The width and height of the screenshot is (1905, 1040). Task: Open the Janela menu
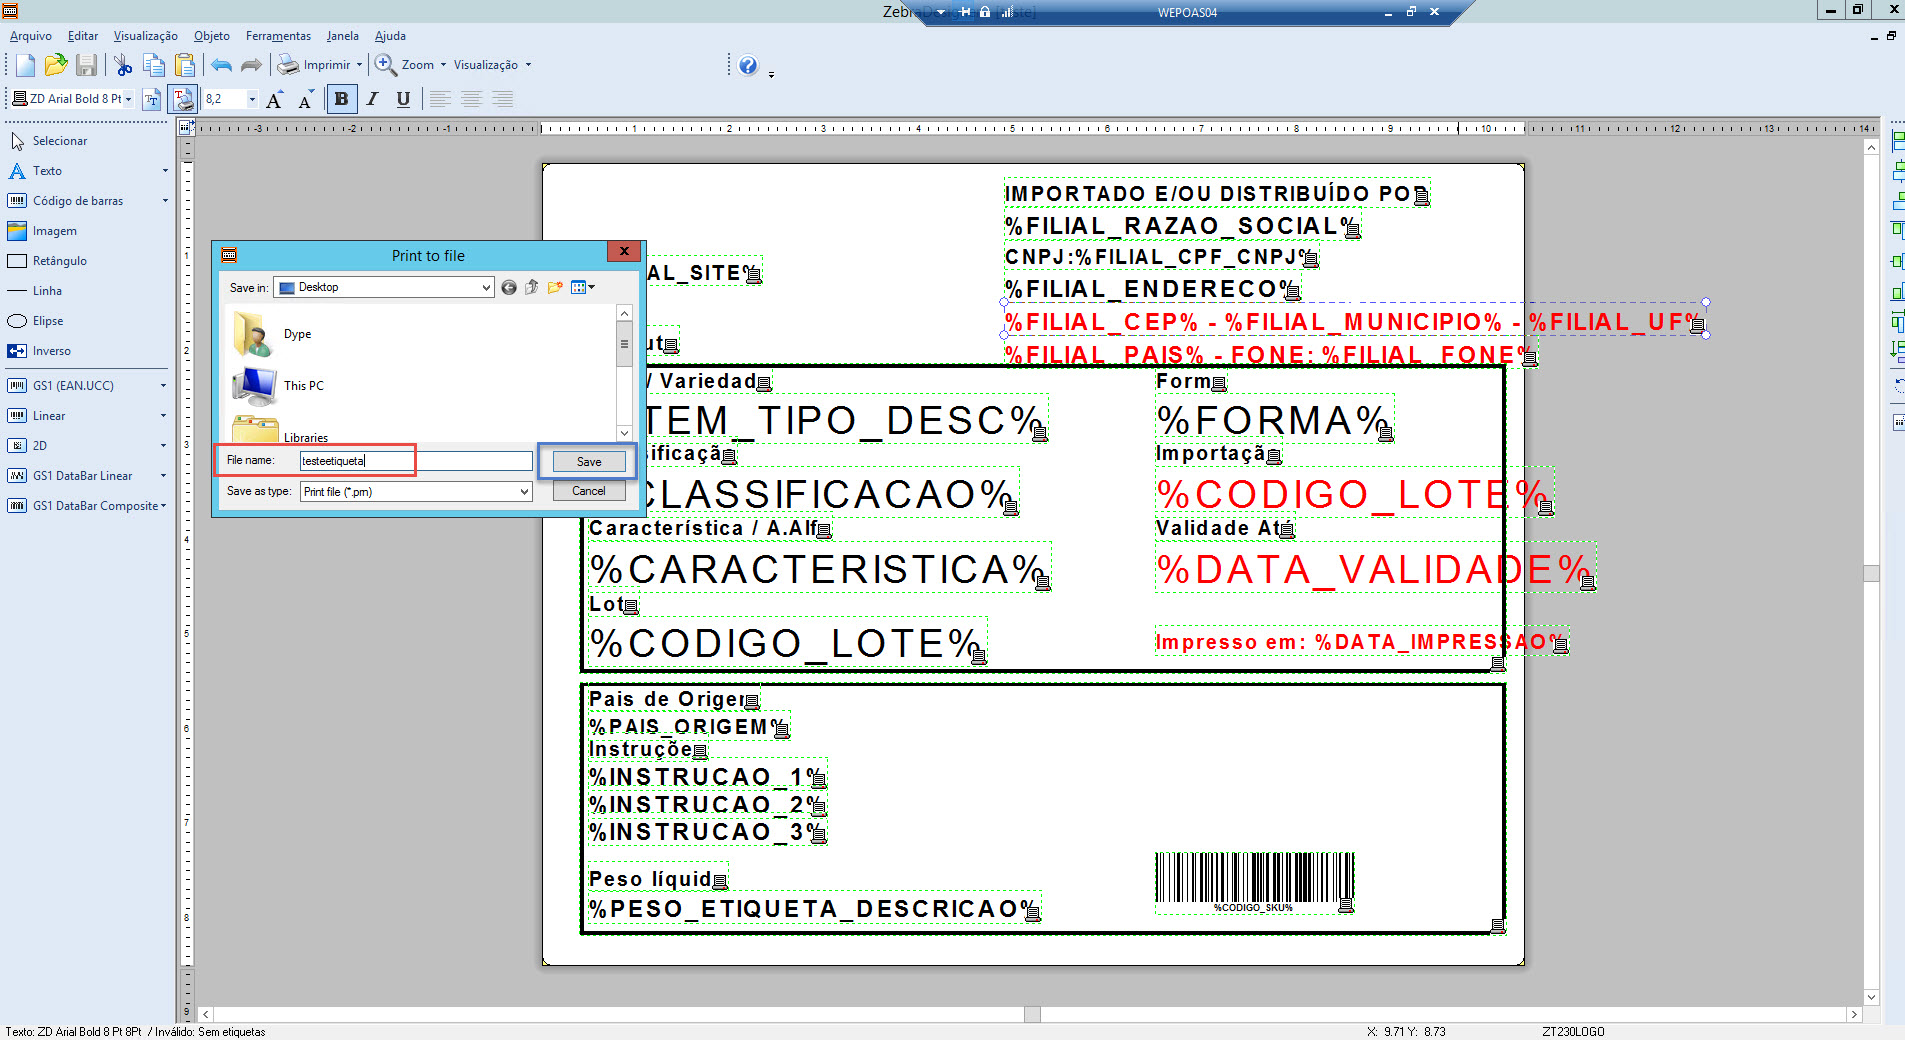[343, 36]
